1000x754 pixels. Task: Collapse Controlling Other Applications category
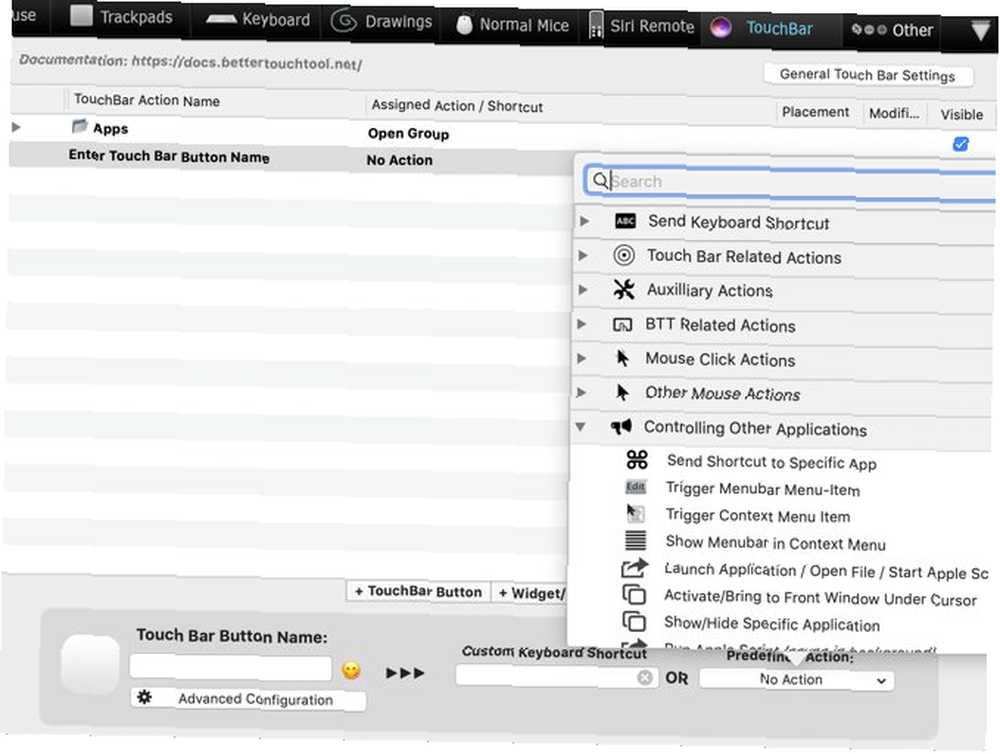[x=580, y=426]
